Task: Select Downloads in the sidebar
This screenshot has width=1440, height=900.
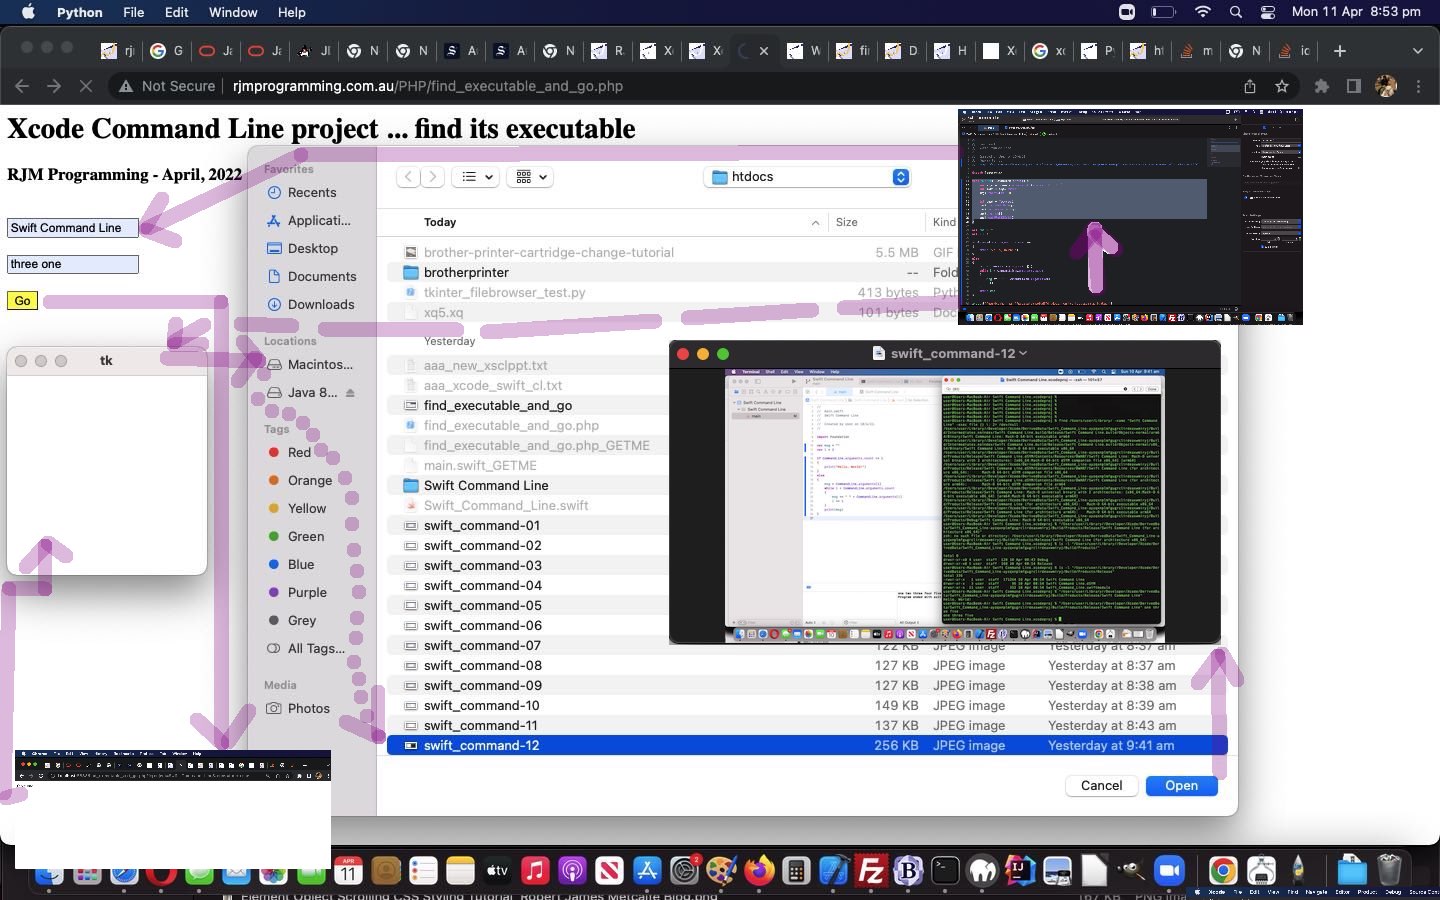Action: [320, 304]
